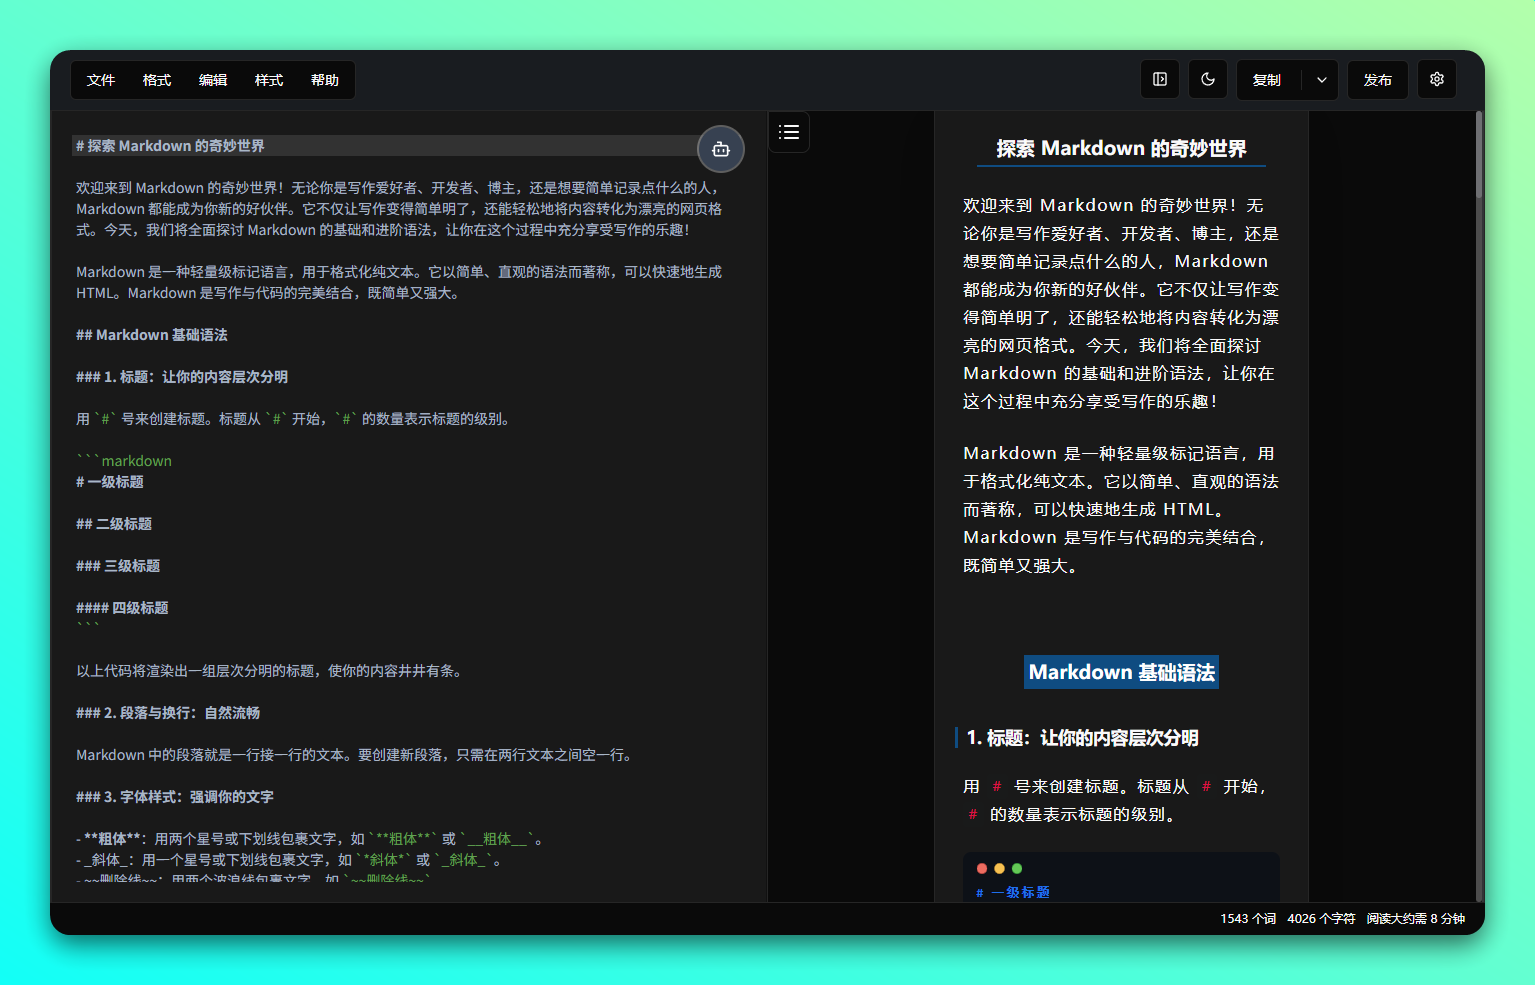The width and height of the screenshot is (1535, 985).
Task: Click the '4026 个字符' character count
Action: click(1321, 919)
